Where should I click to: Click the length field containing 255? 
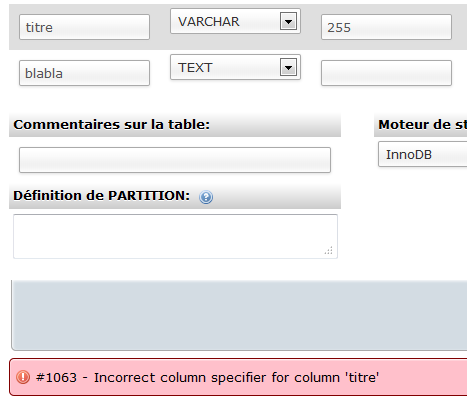tap(386, 27)
